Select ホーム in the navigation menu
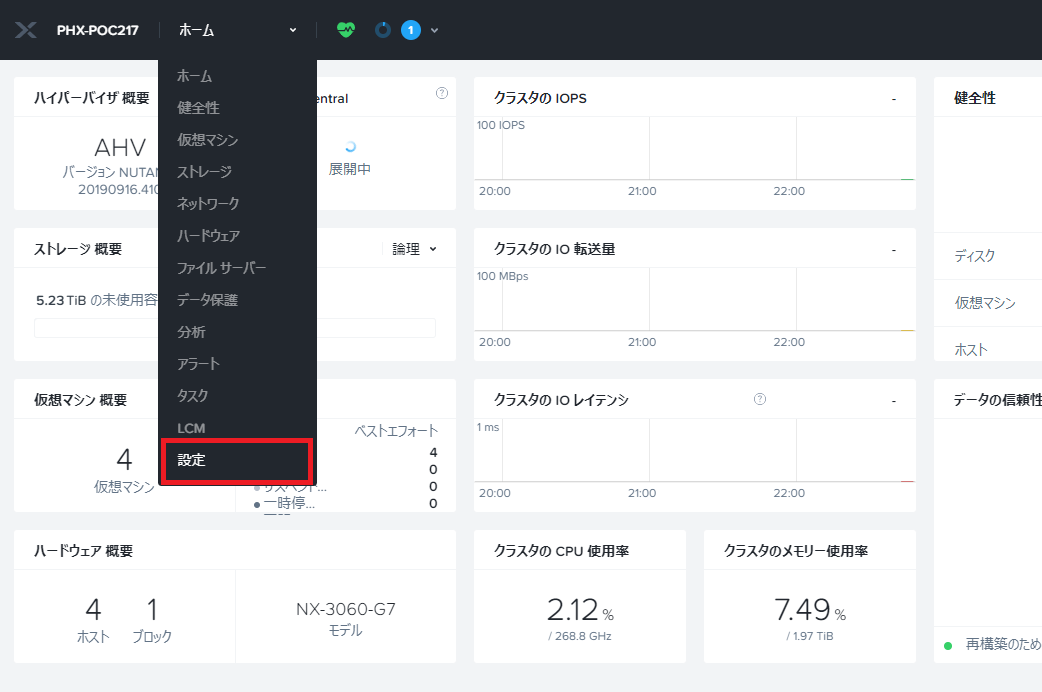 tap(194, 76)
